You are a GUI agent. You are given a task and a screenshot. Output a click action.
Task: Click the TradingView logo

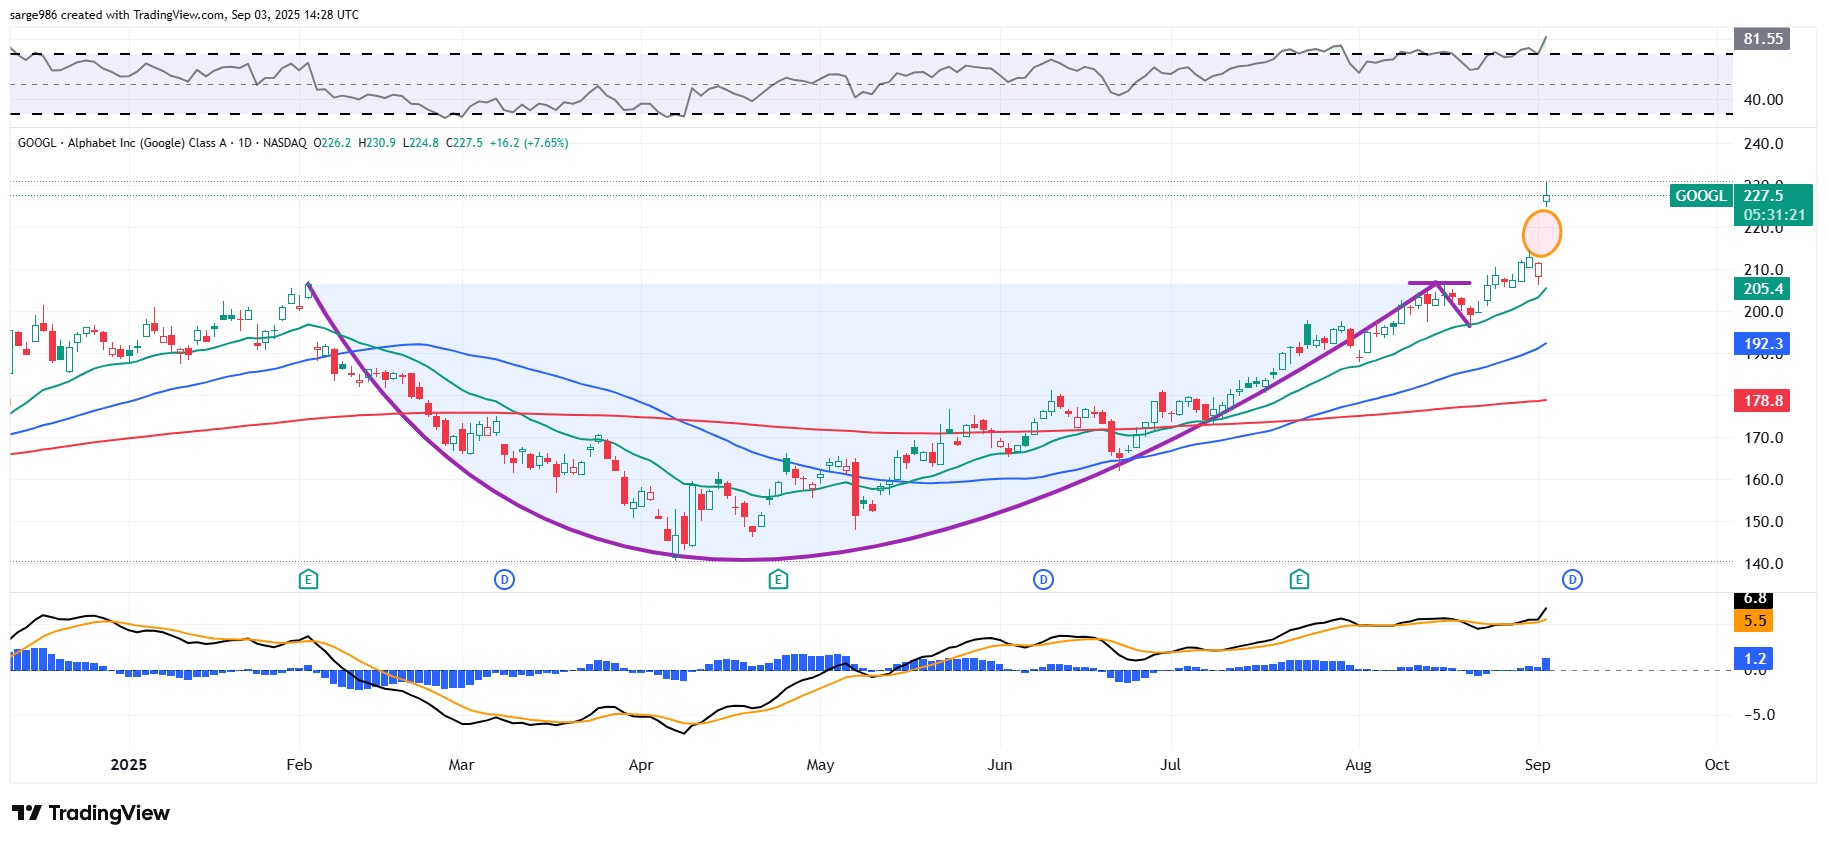point(91,813)
